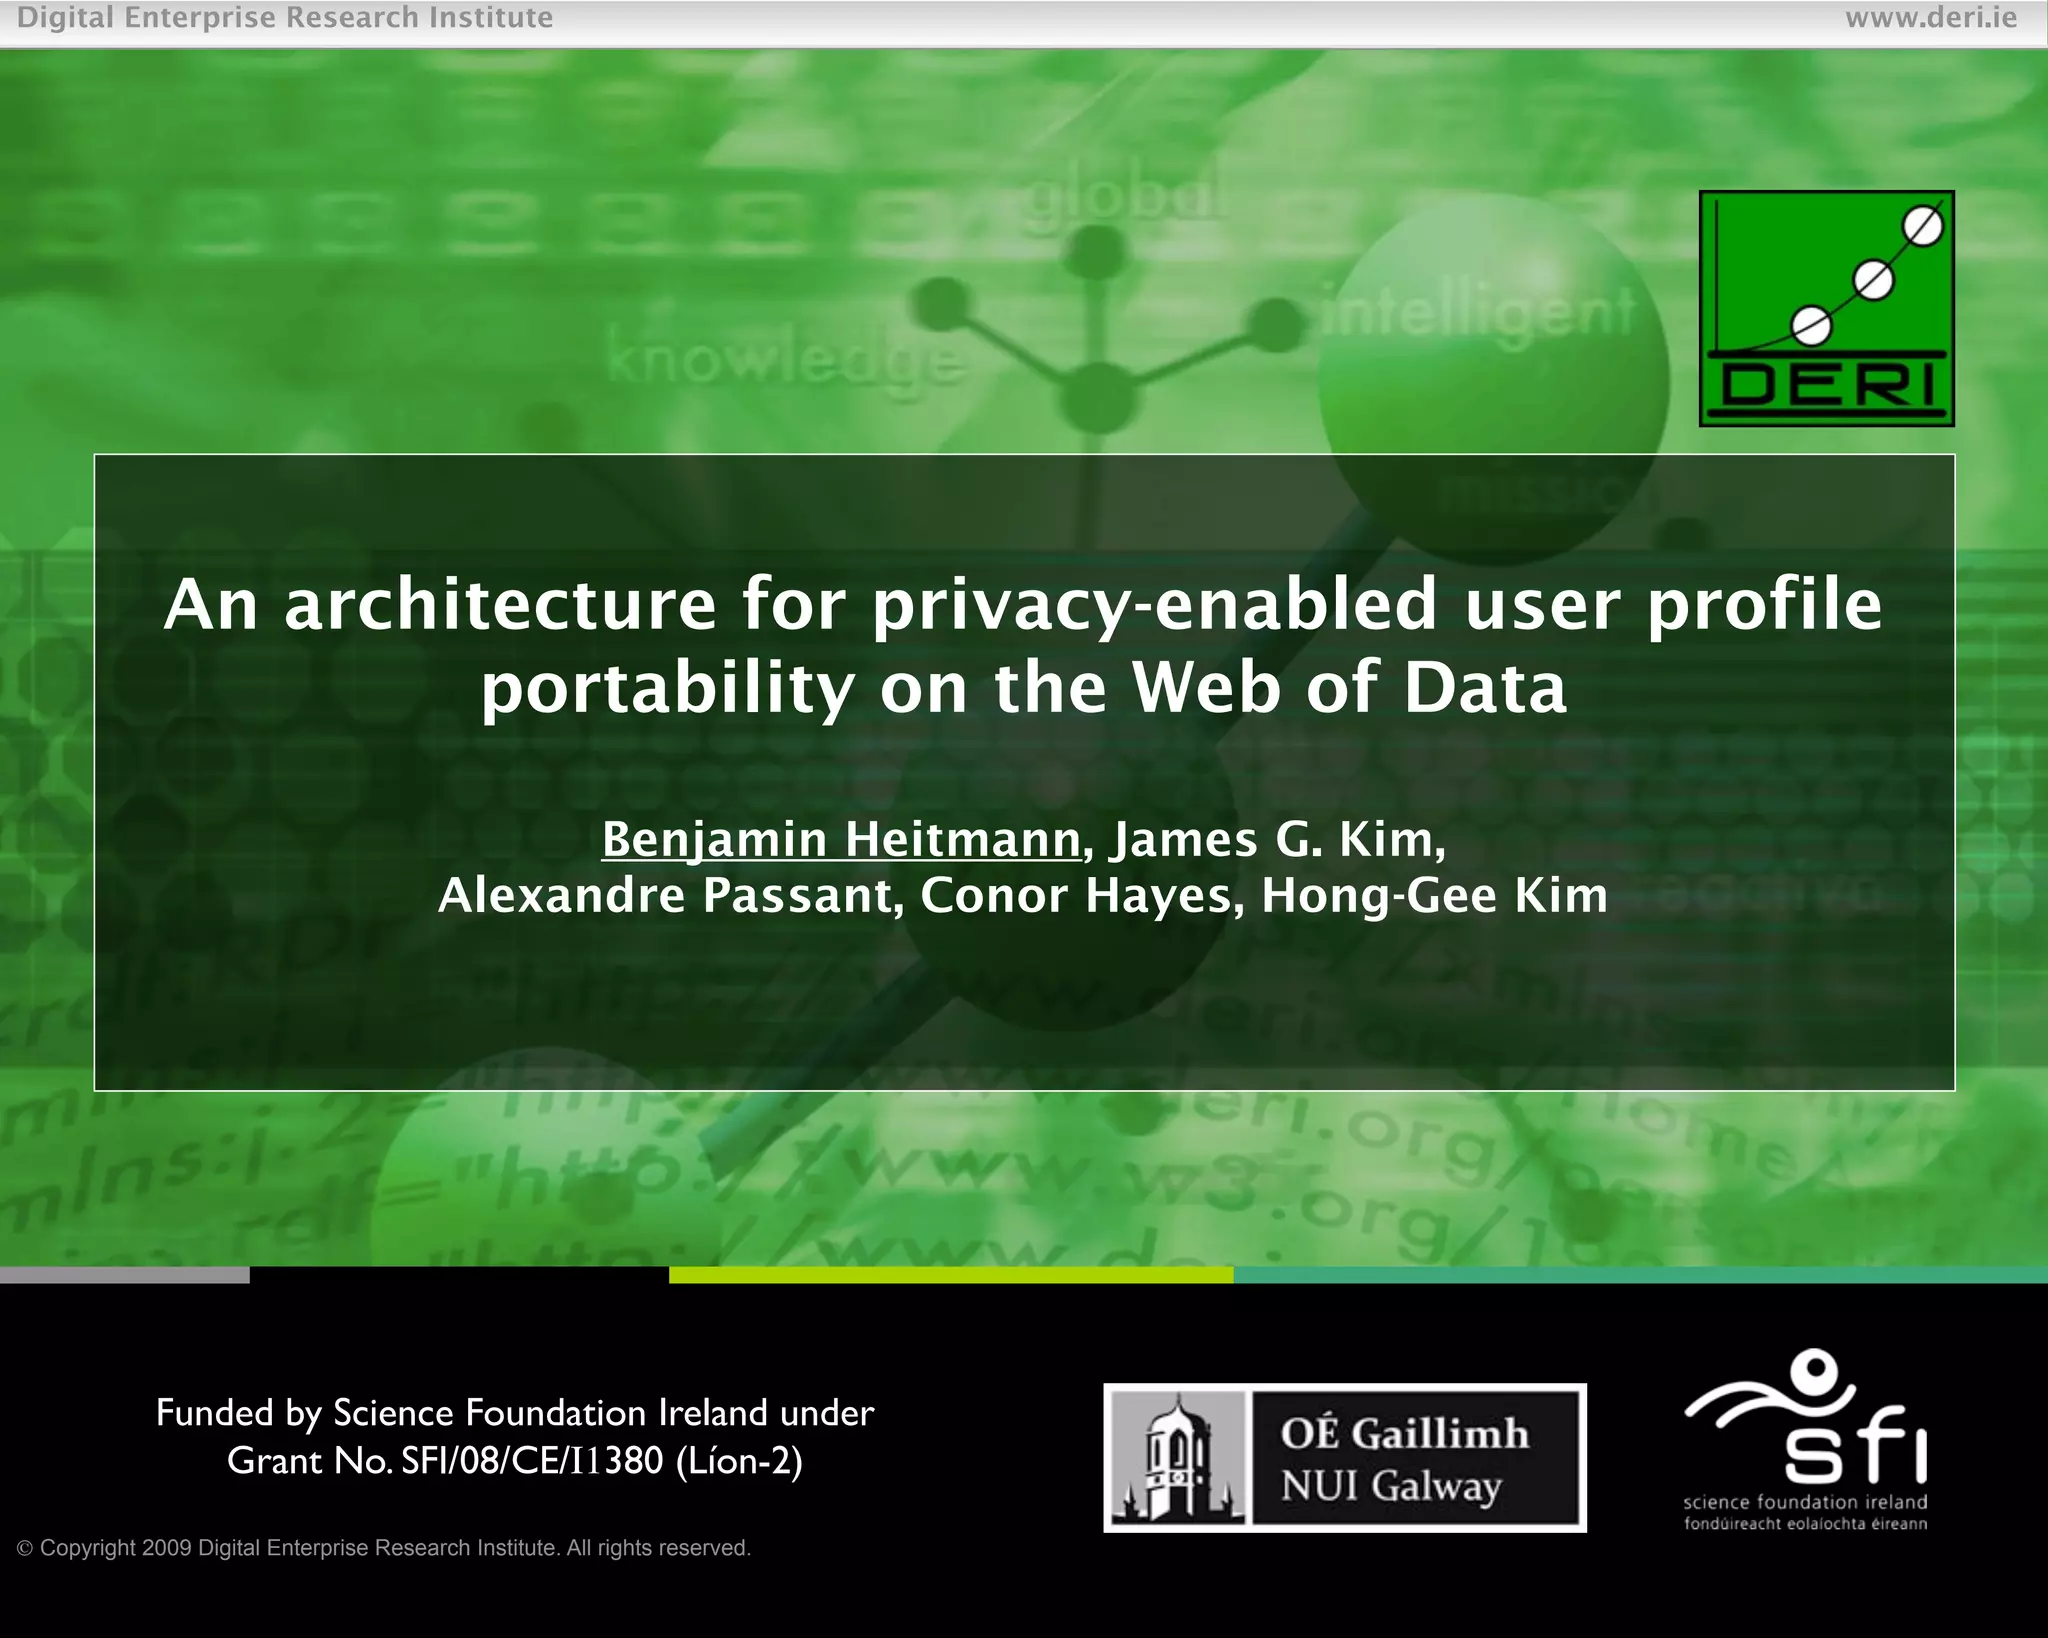Click the title line 'portability on the Web of Data'

1023,688
